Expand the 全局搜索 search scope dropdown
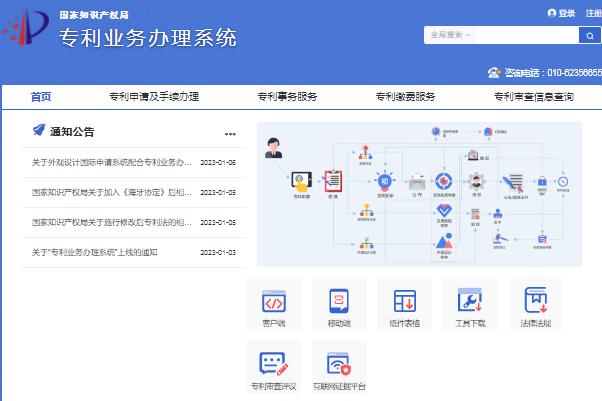 [x=451, y=35]
